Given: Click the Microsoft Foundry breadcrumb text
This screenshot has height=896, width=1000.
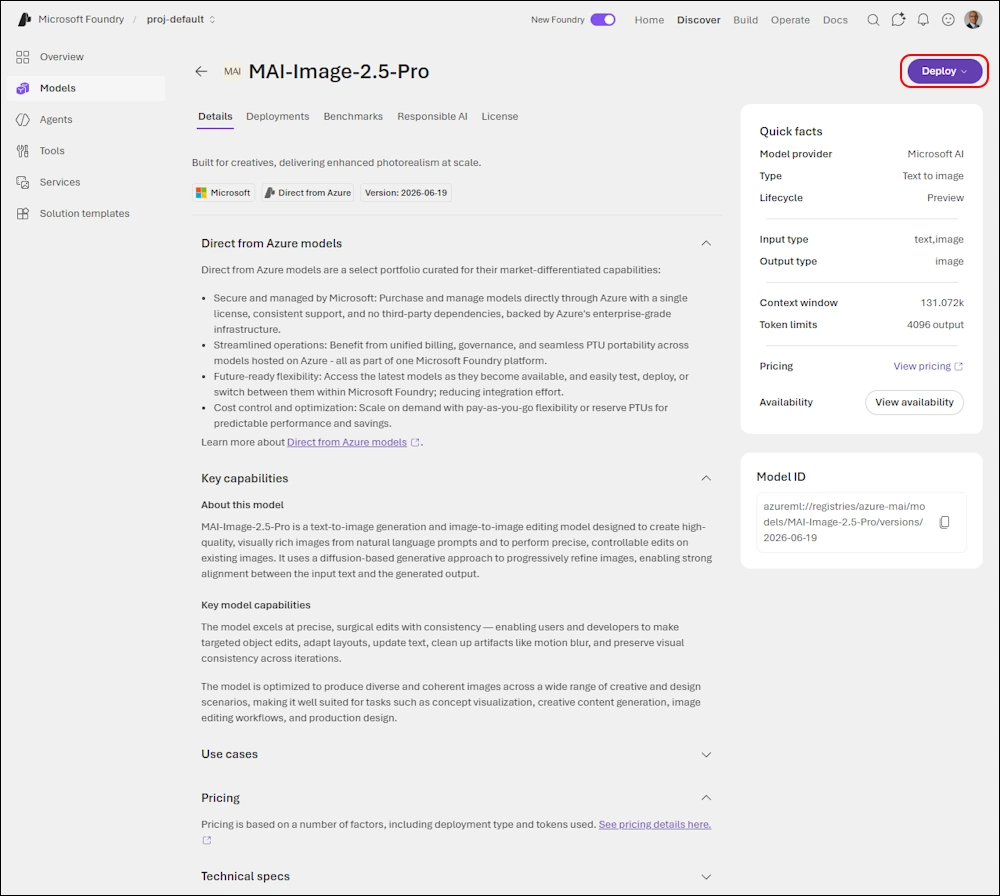Looking at the screenshot, I should click(x=81, y=19).
